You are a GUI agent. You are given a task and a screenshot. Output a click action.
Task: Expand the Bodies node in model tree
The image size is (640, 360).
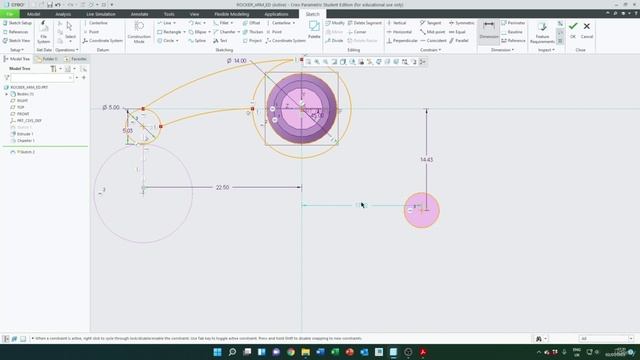coord(6,94)
